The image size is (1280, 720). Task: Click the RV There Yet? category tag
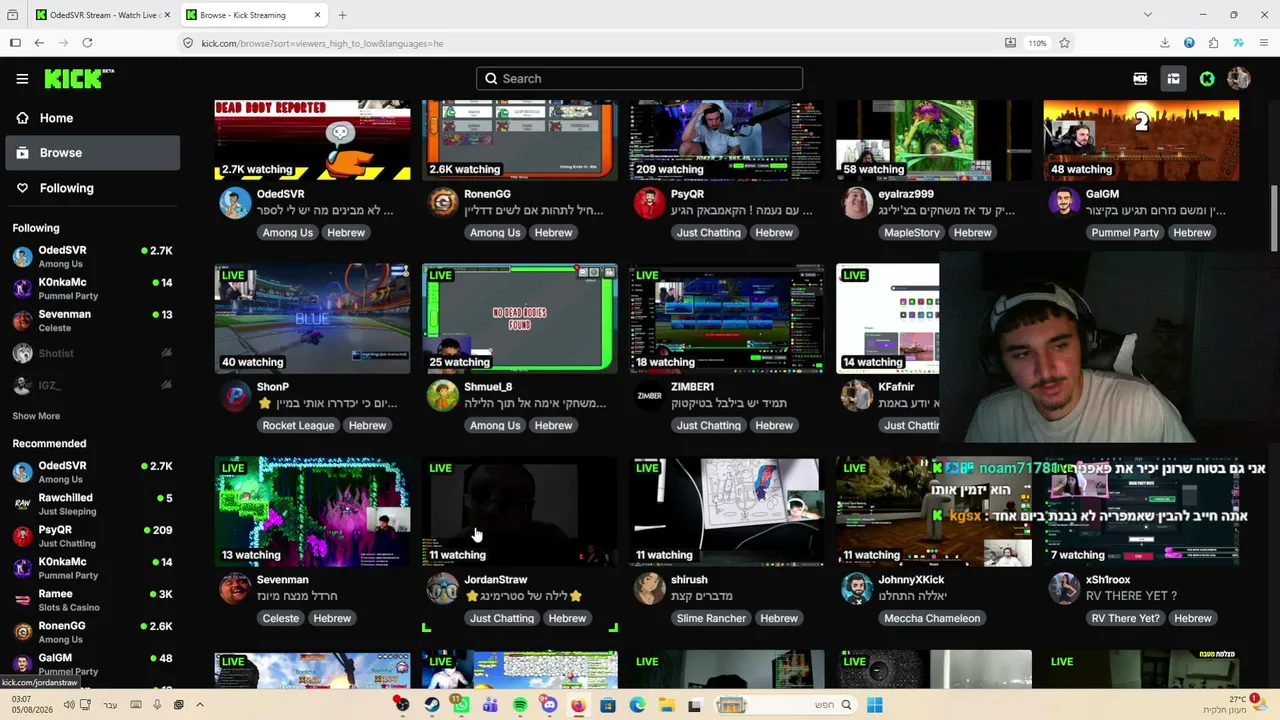pos(1125,619)
